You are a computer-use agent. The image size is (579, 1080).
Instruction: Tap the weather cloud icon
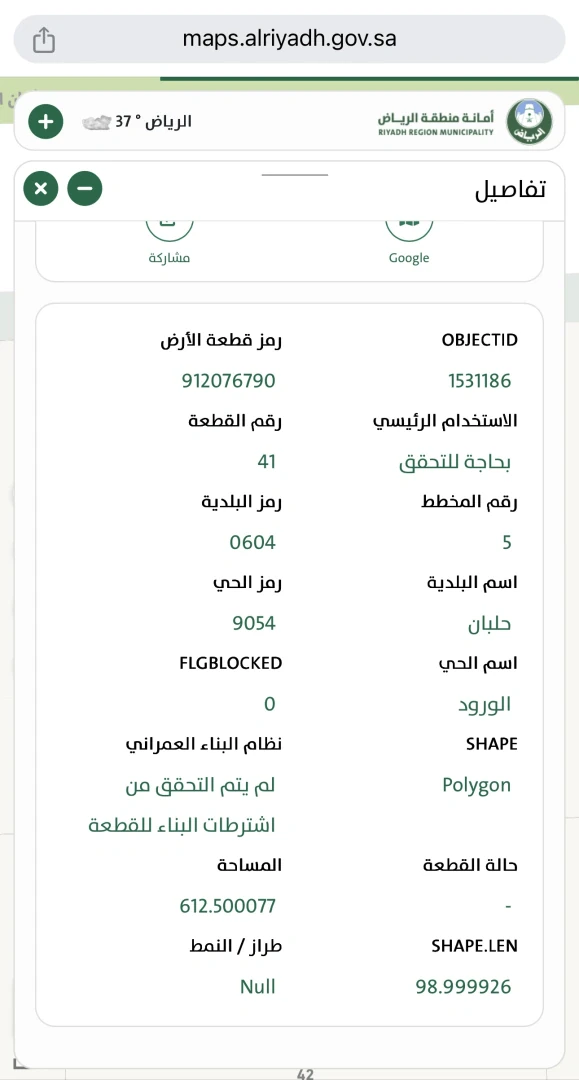click(96, 123)
